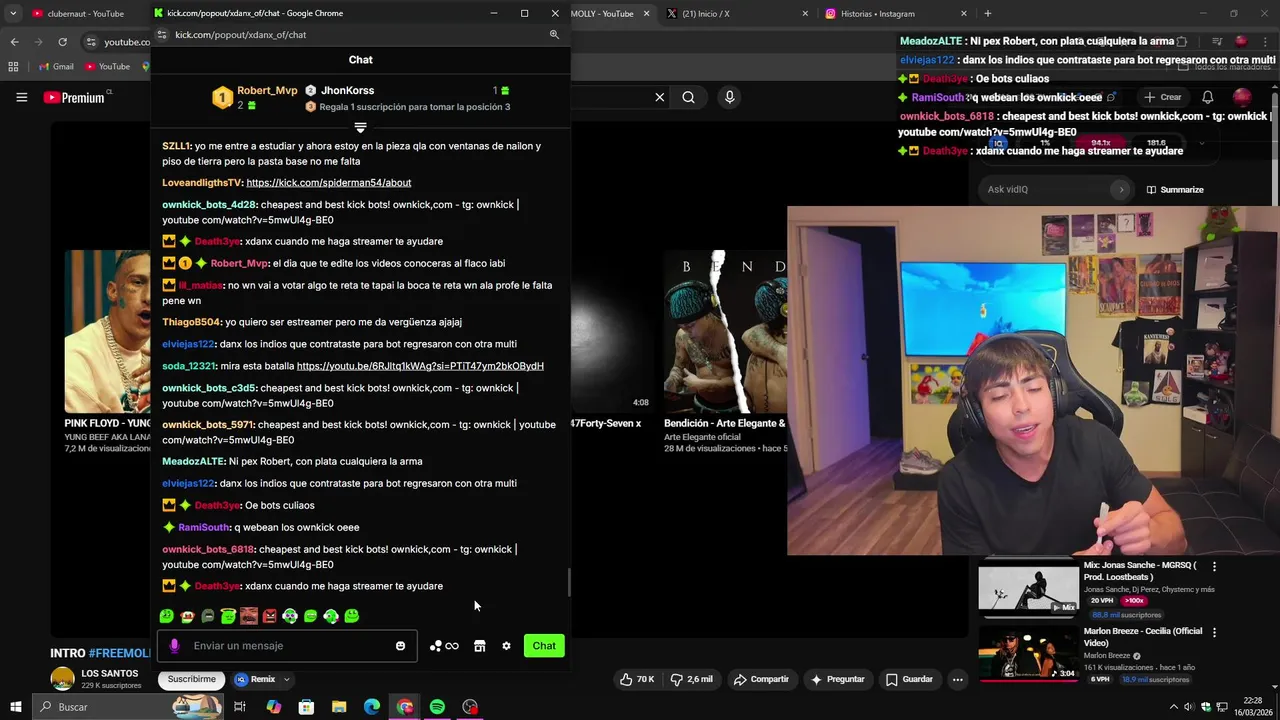Dislike the video with 2,6 mil
This screenshot has width=1280, height=720.
[x=691, y=680]
